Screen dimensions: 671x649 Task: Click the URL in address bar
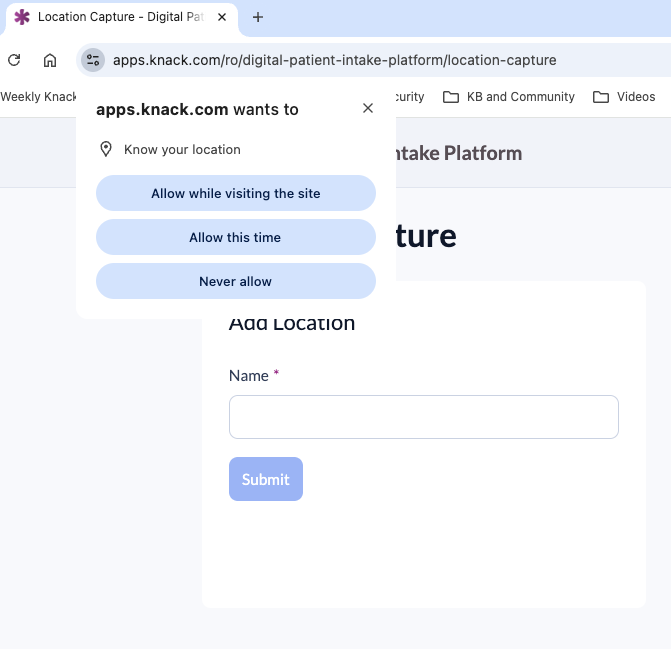(x=335, y=60)
